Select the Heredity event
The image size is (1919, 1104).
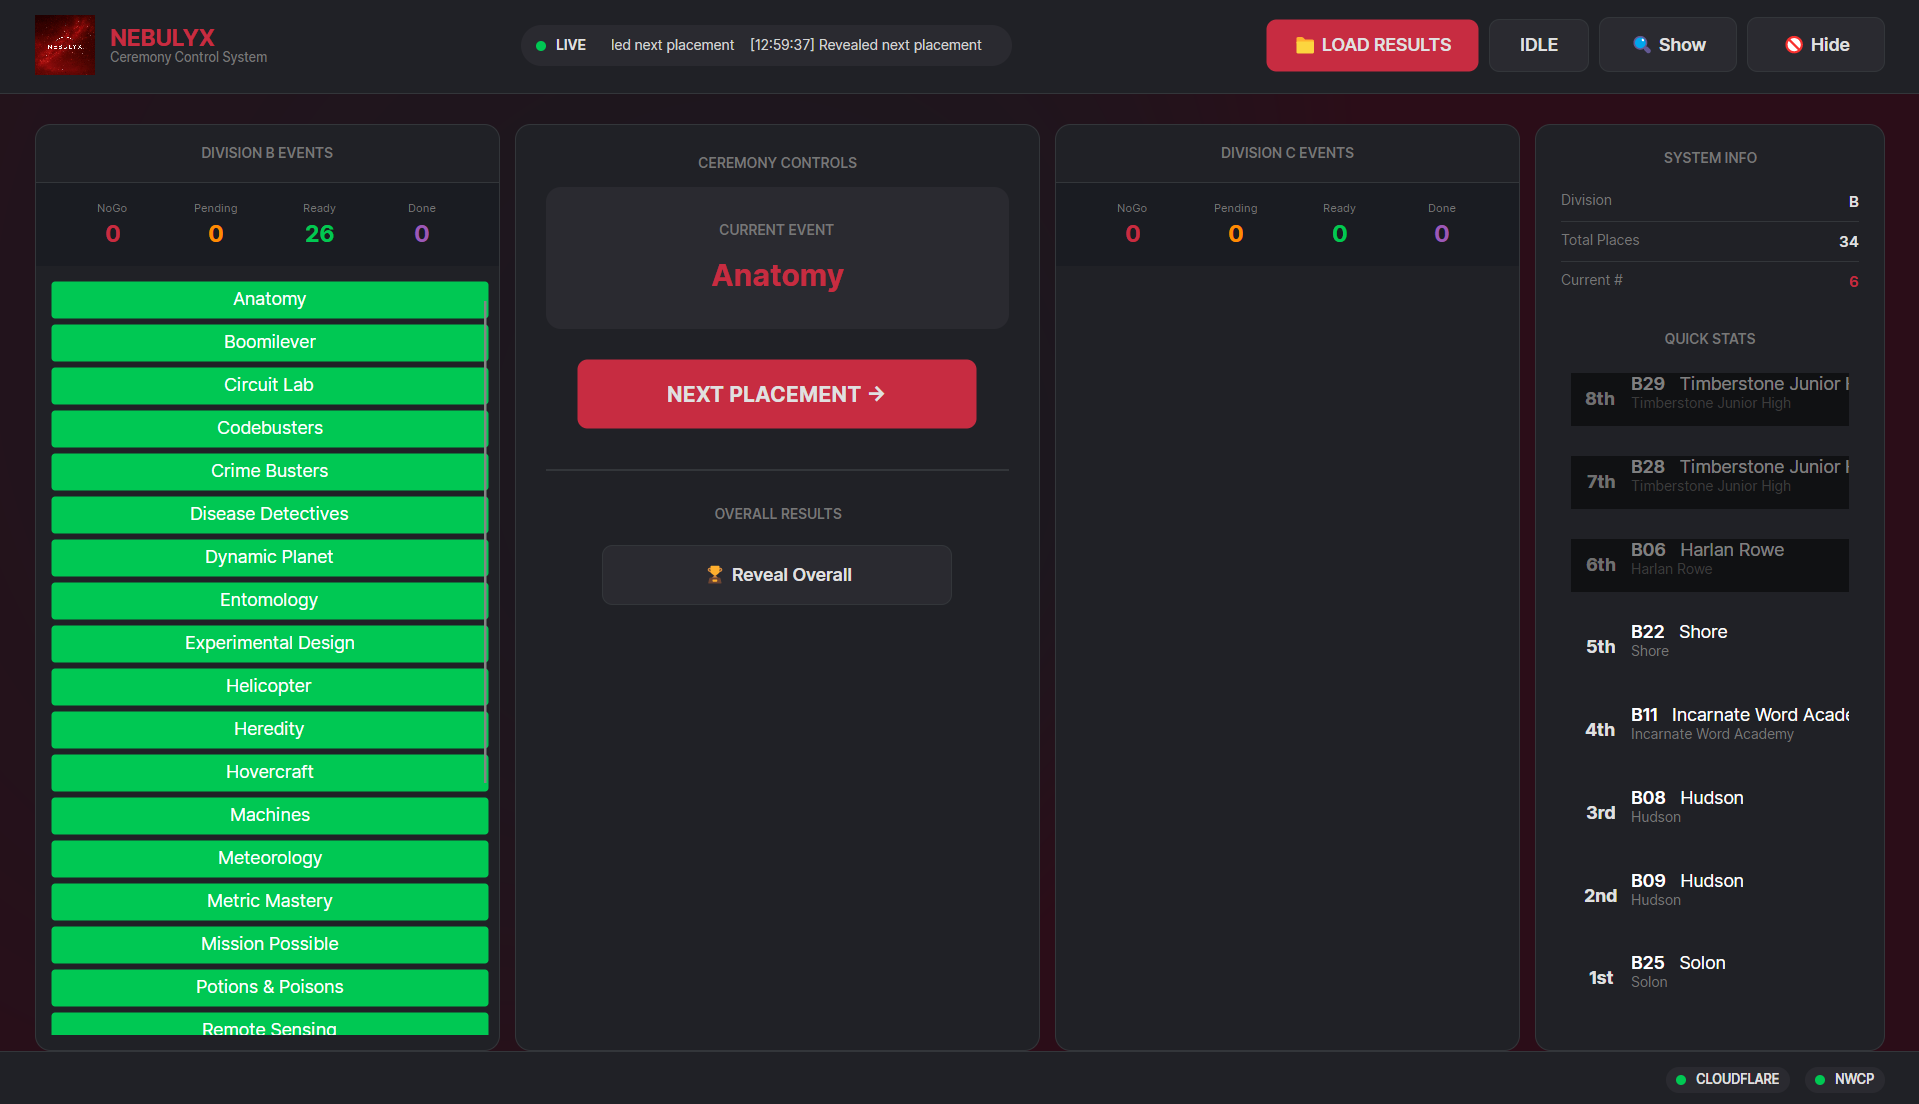(270, 729)
